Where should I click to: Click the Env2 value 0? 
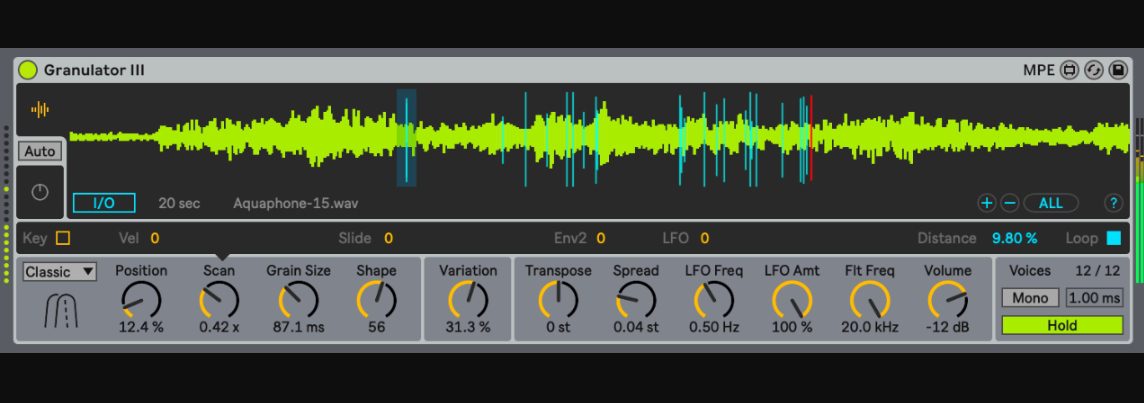600,238
